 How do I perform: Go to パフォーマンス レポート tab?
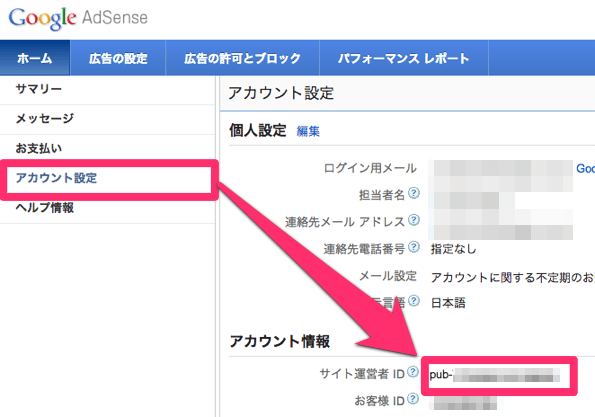[x=404, y=58]
